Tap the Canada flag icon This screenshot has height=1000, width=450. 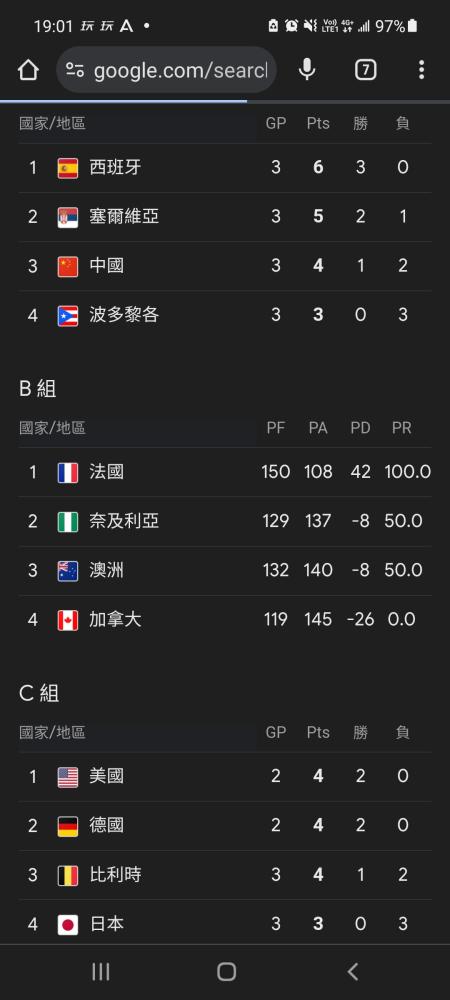tap(68, 620)
